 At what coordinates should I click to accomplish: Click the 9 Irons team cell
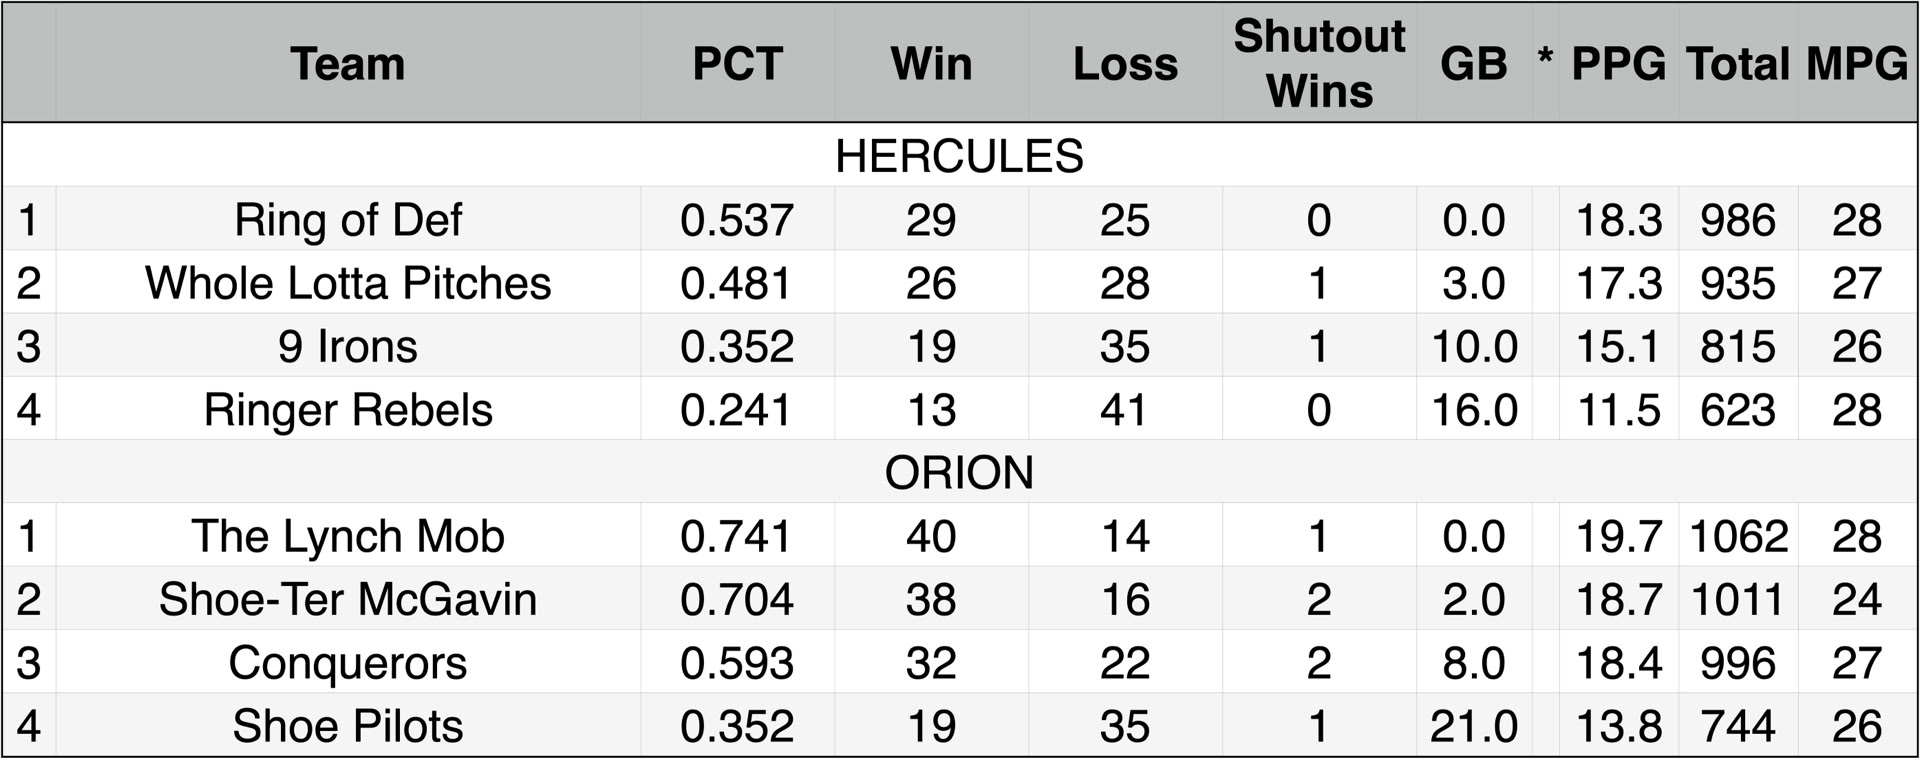pos(347,346)
